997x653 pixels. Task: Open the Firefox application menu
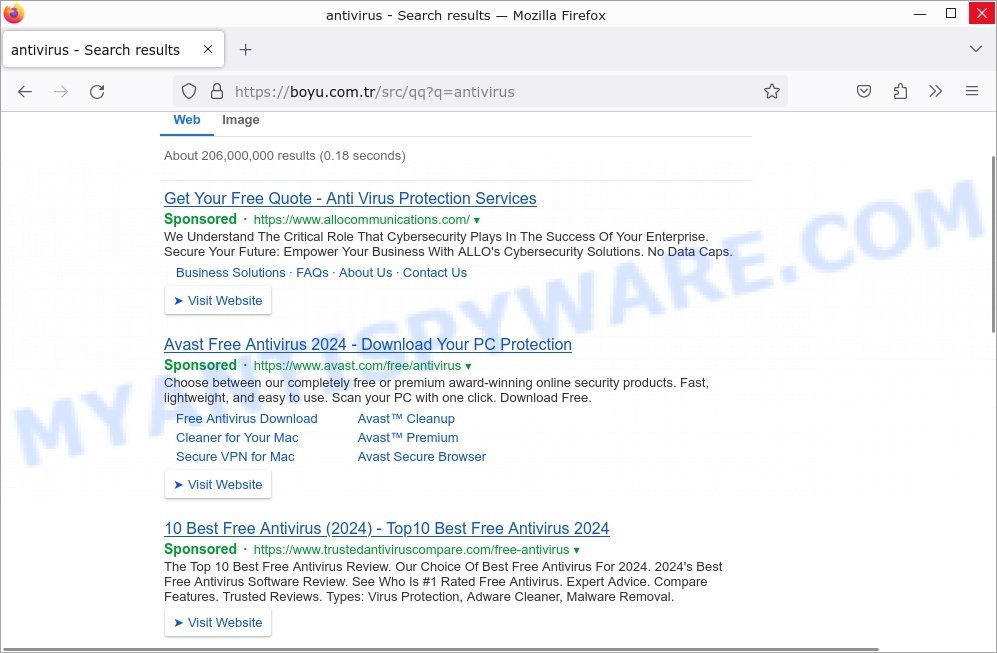coord(972,91)
